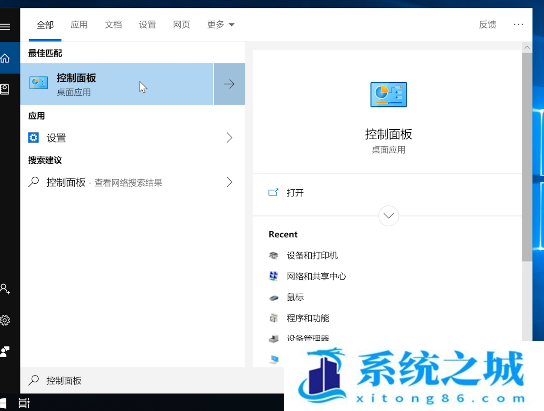The height and width of the screenshot is (411, 544).
Task: Open recent item 网络和共享中心
Action: [x=316, y=276]
